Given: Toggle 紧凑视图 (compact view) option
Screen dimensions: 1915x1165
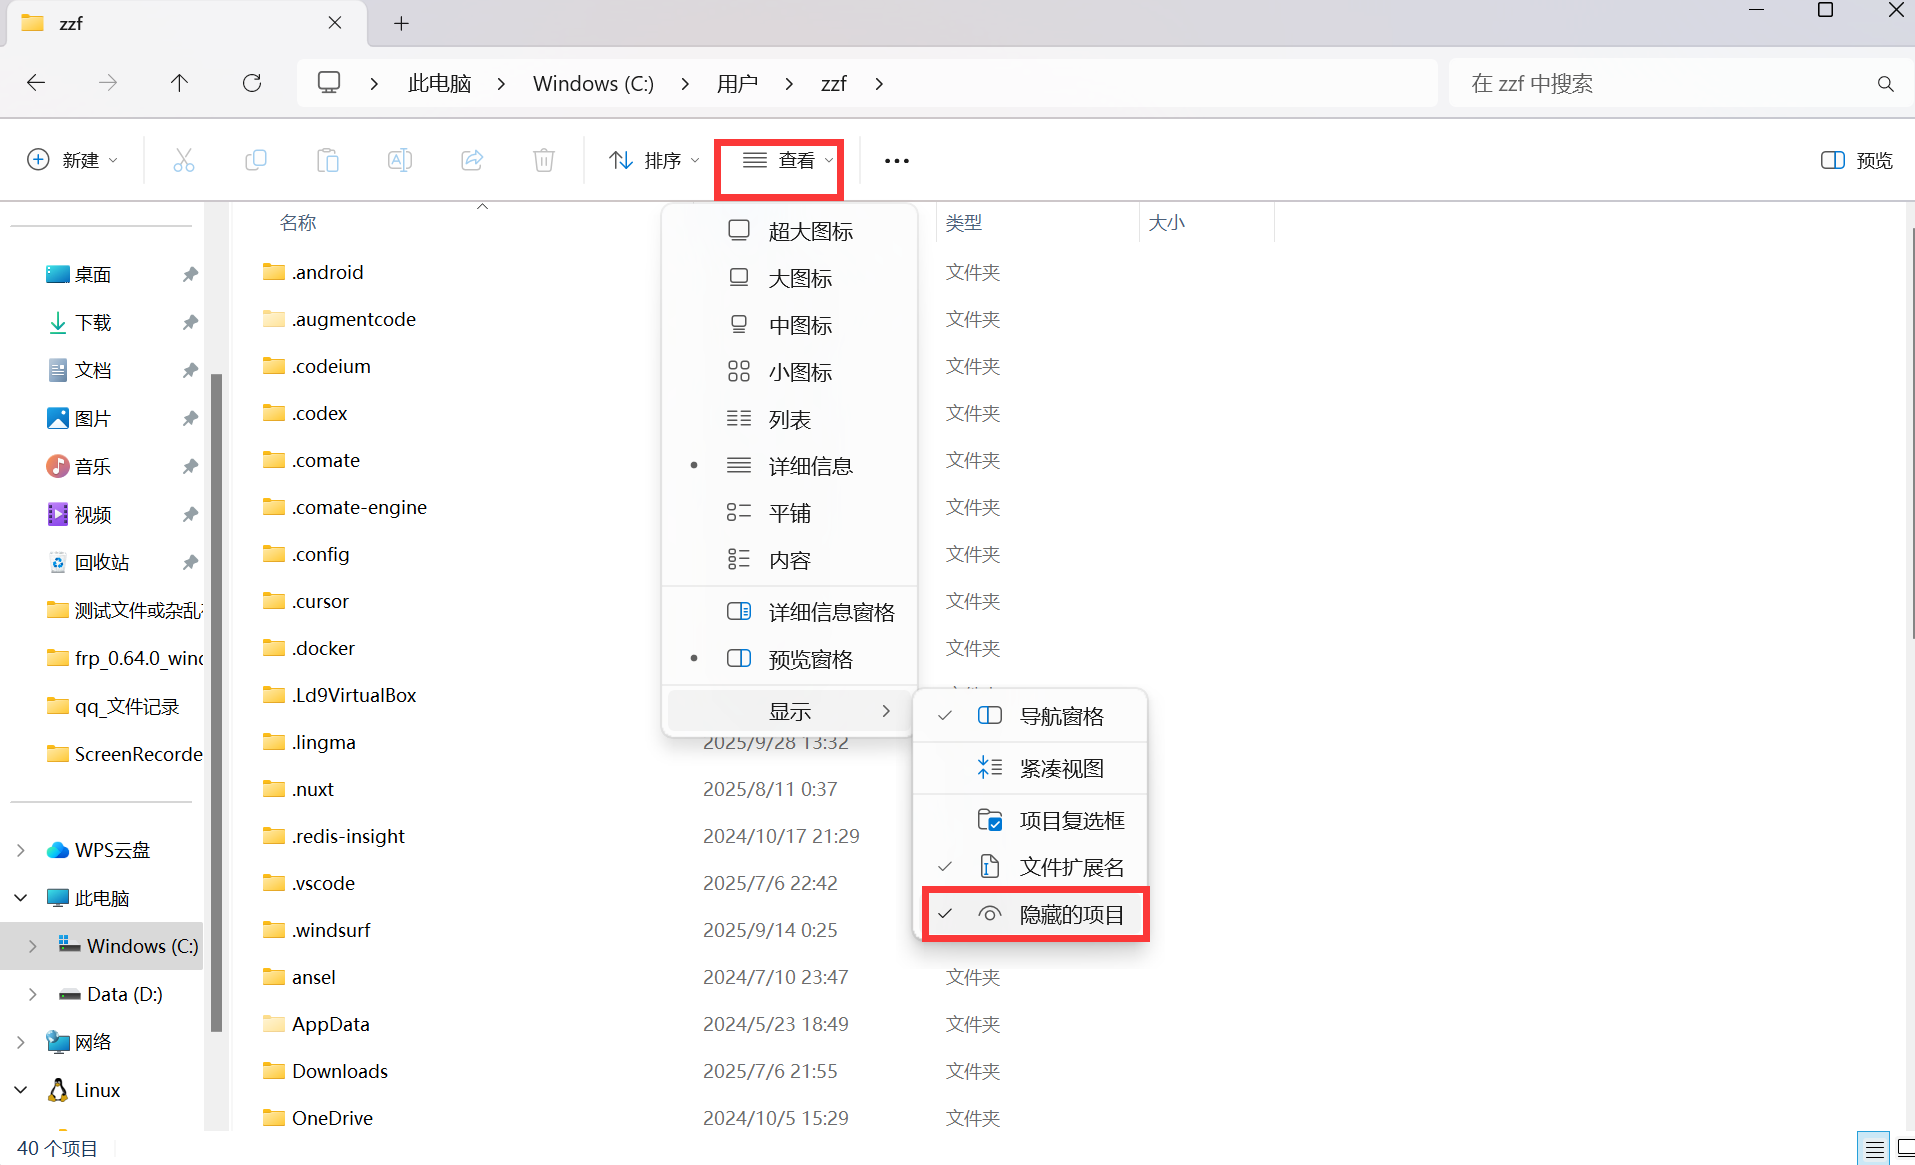Looking at the screenshot, I should tap(1031, 768).
